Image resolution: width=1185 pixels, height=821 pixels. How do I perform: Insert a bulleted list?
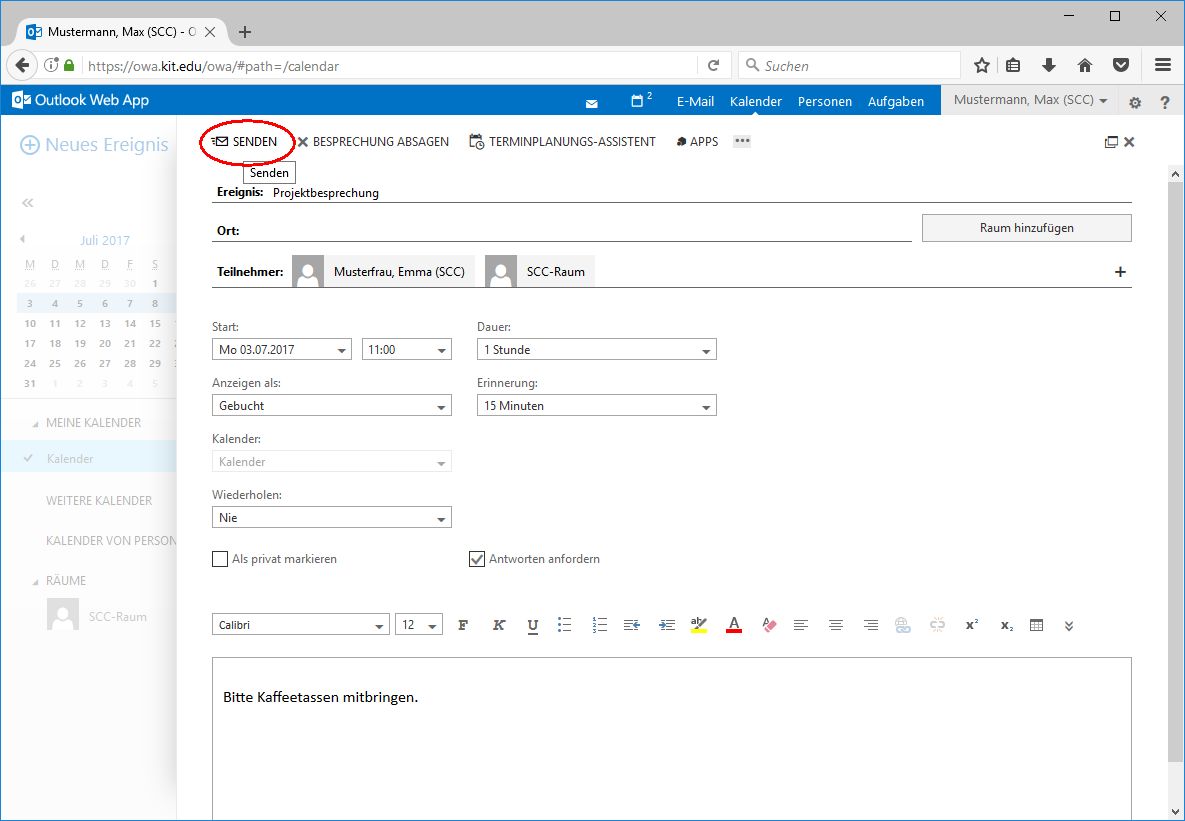point(565,625)
